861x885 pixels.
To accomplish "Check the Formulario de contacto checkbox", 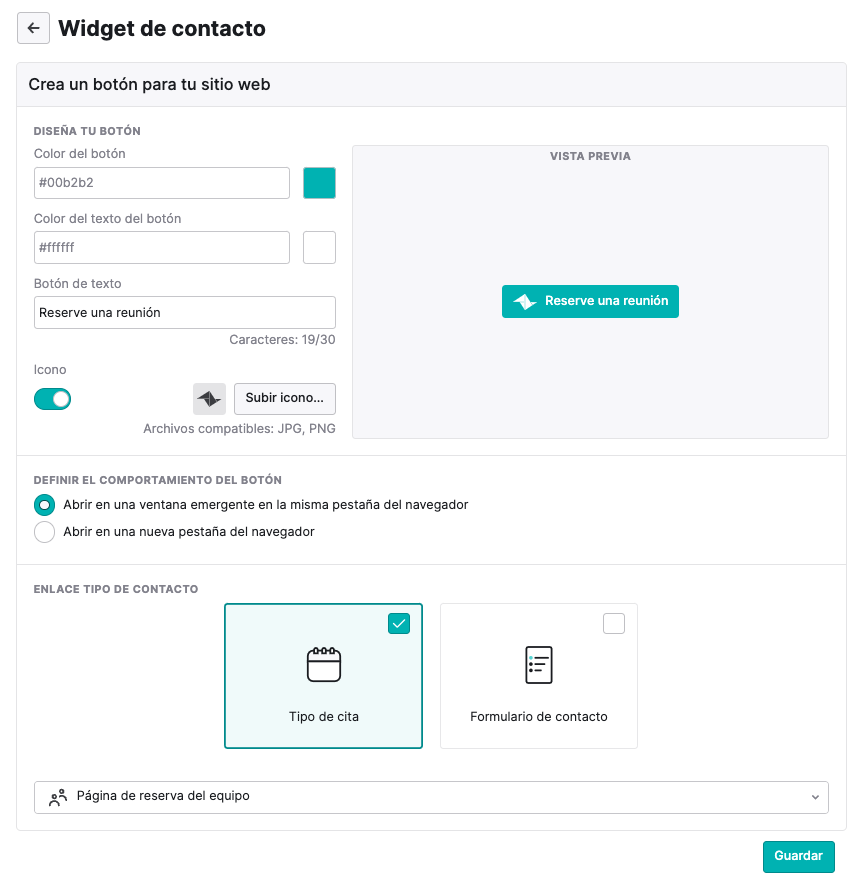I will tap(614, 624).
